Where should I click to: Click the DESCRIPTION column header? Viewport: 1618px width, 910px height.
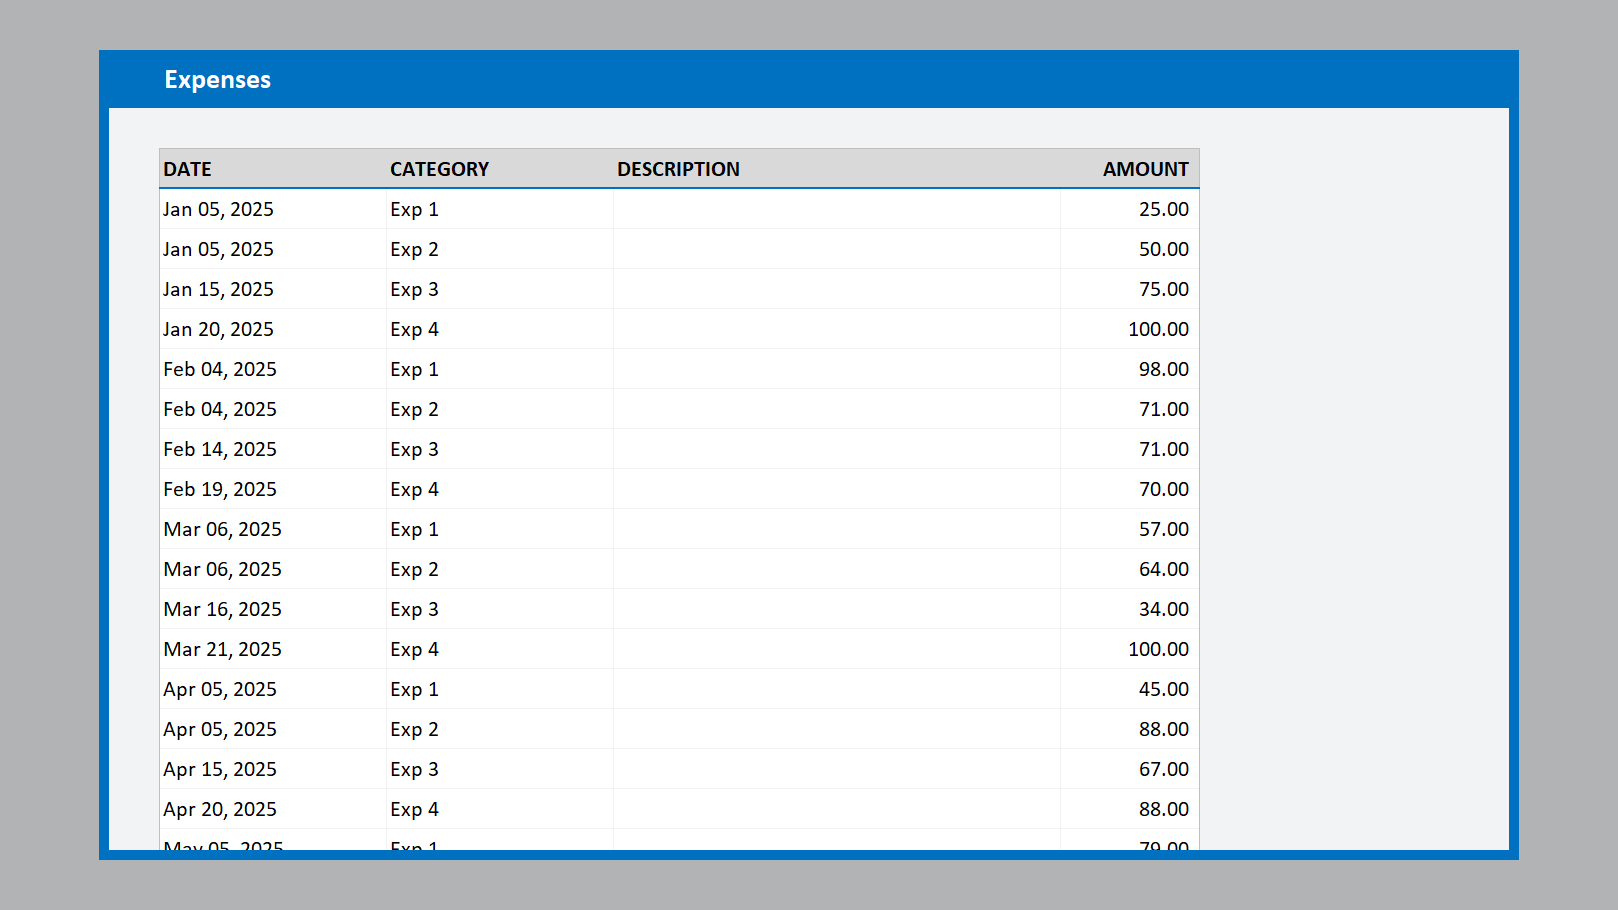point(678,169)
